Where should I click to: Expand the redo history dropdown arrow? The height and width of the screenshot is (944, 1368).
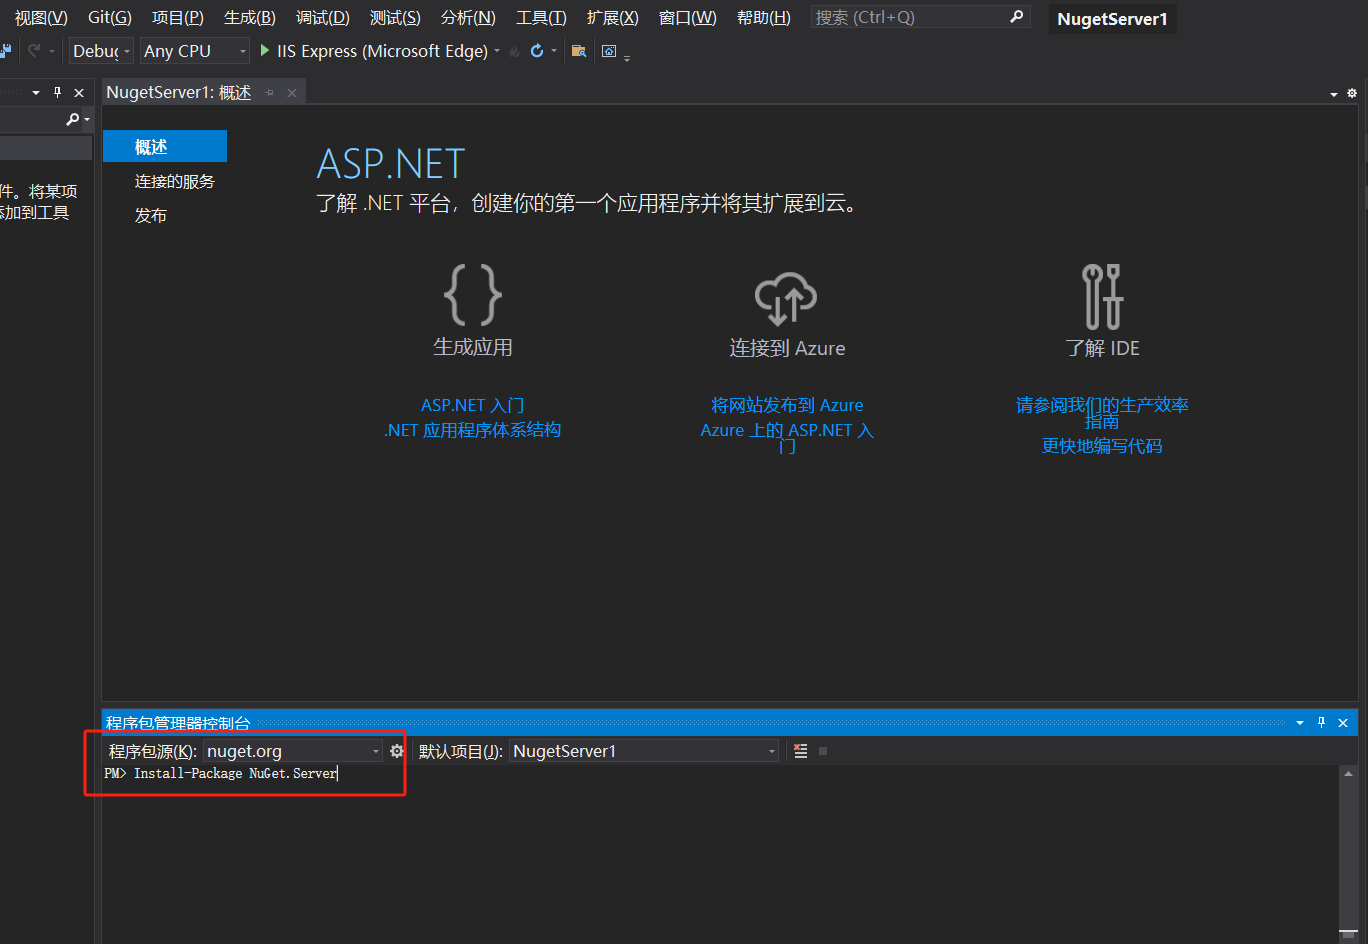52,51
